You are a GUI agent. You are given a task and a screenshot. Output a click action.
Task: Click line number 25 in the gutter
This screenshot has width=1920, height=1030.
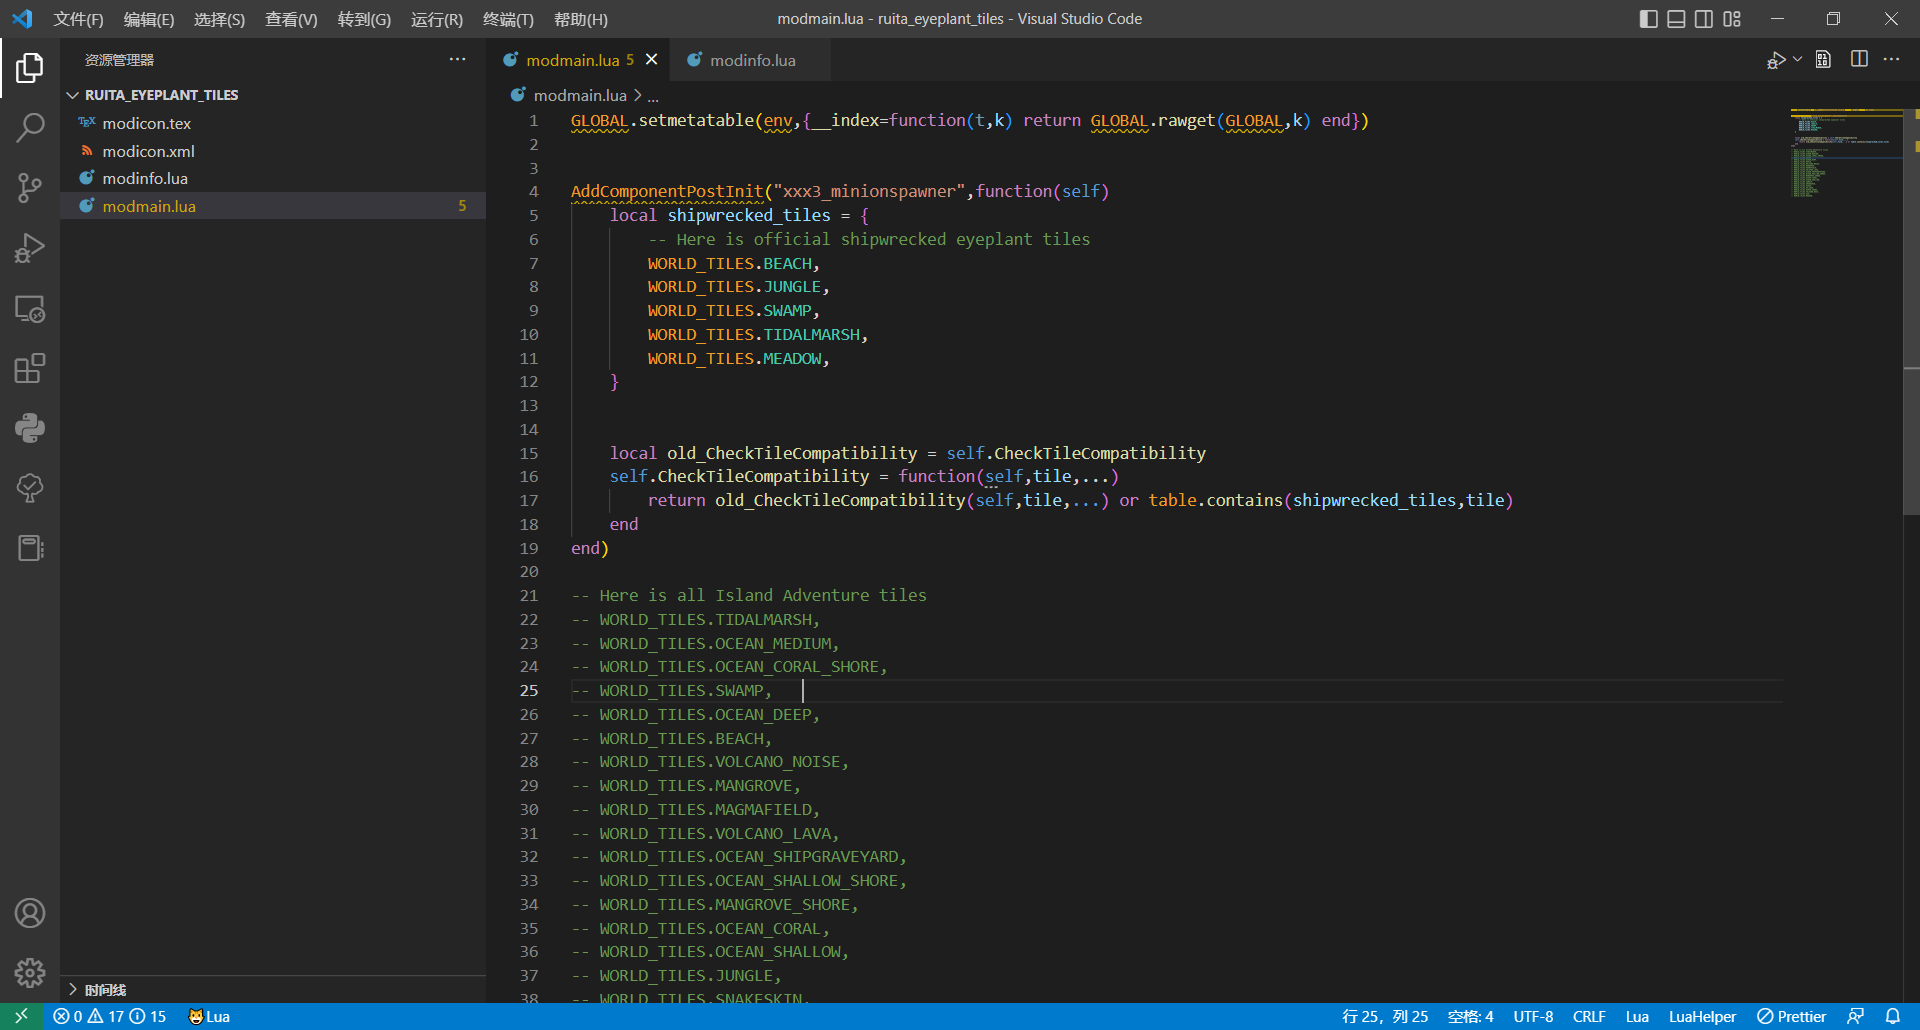coord(529,691)
